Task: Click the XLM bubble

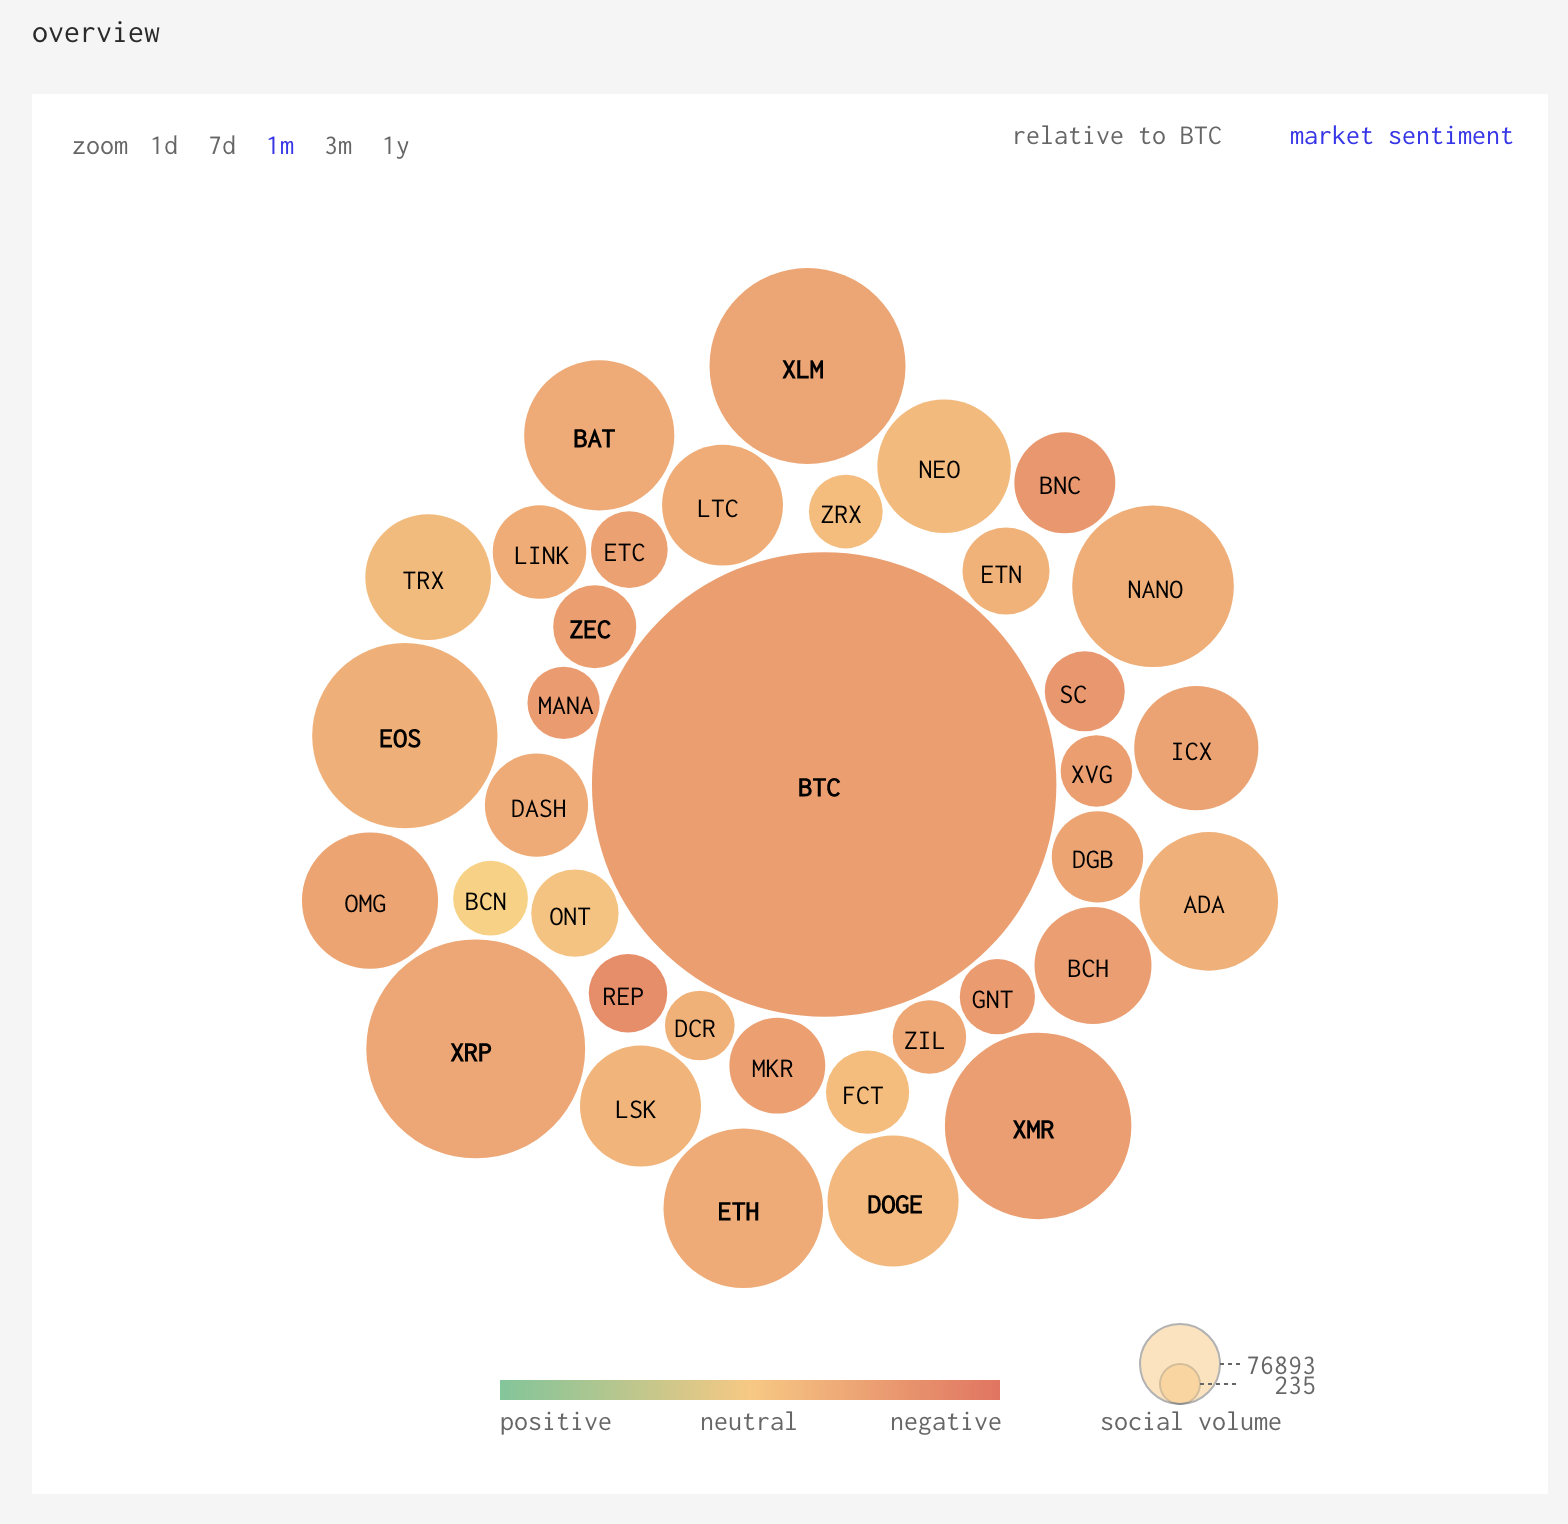Action: tap(807, 366)
